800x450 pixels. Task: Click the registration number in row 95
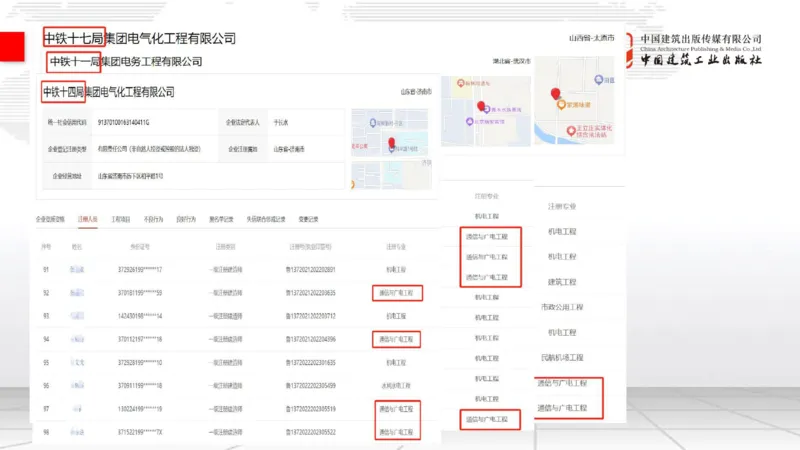pos(311,363)
